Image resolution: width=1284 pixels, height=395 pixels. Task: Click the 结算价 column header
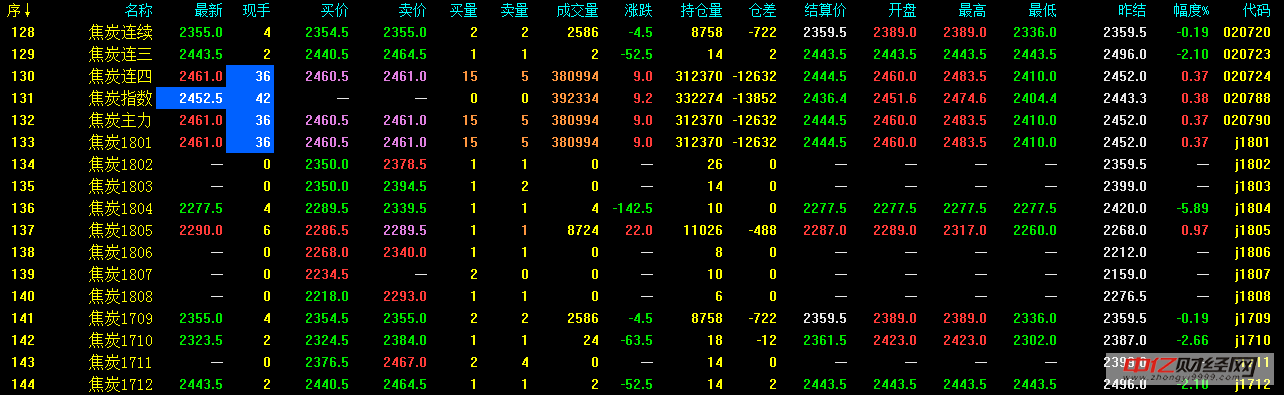(x=825, y=11)
